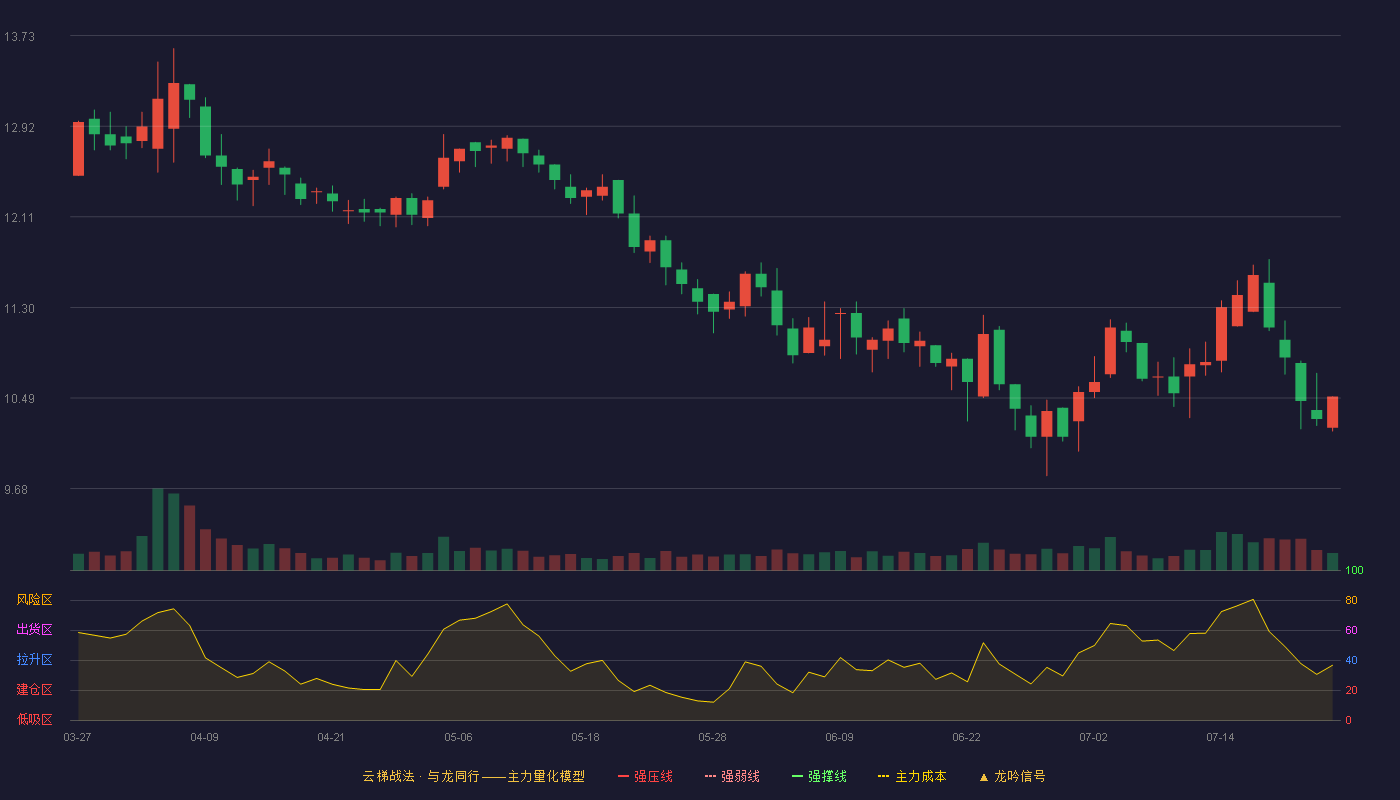Click the 龙吟信号 yellow triangle icon

(x=984, y=776)
